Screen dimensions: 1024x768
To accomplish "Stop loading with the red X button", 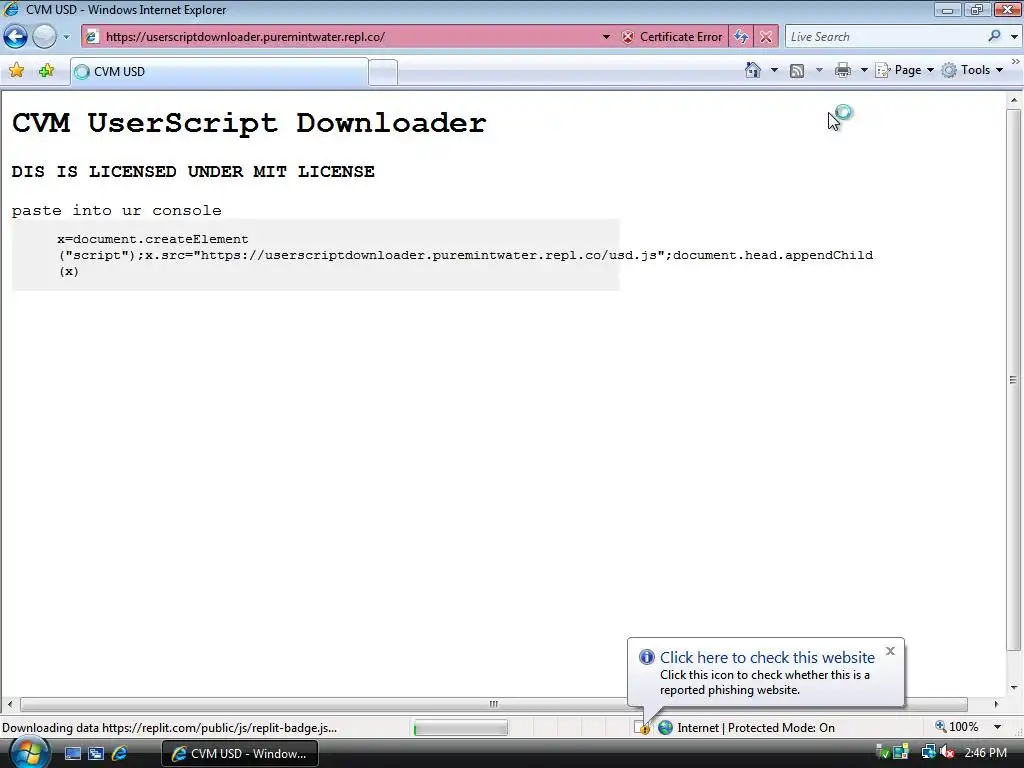I will pos(766,37).
